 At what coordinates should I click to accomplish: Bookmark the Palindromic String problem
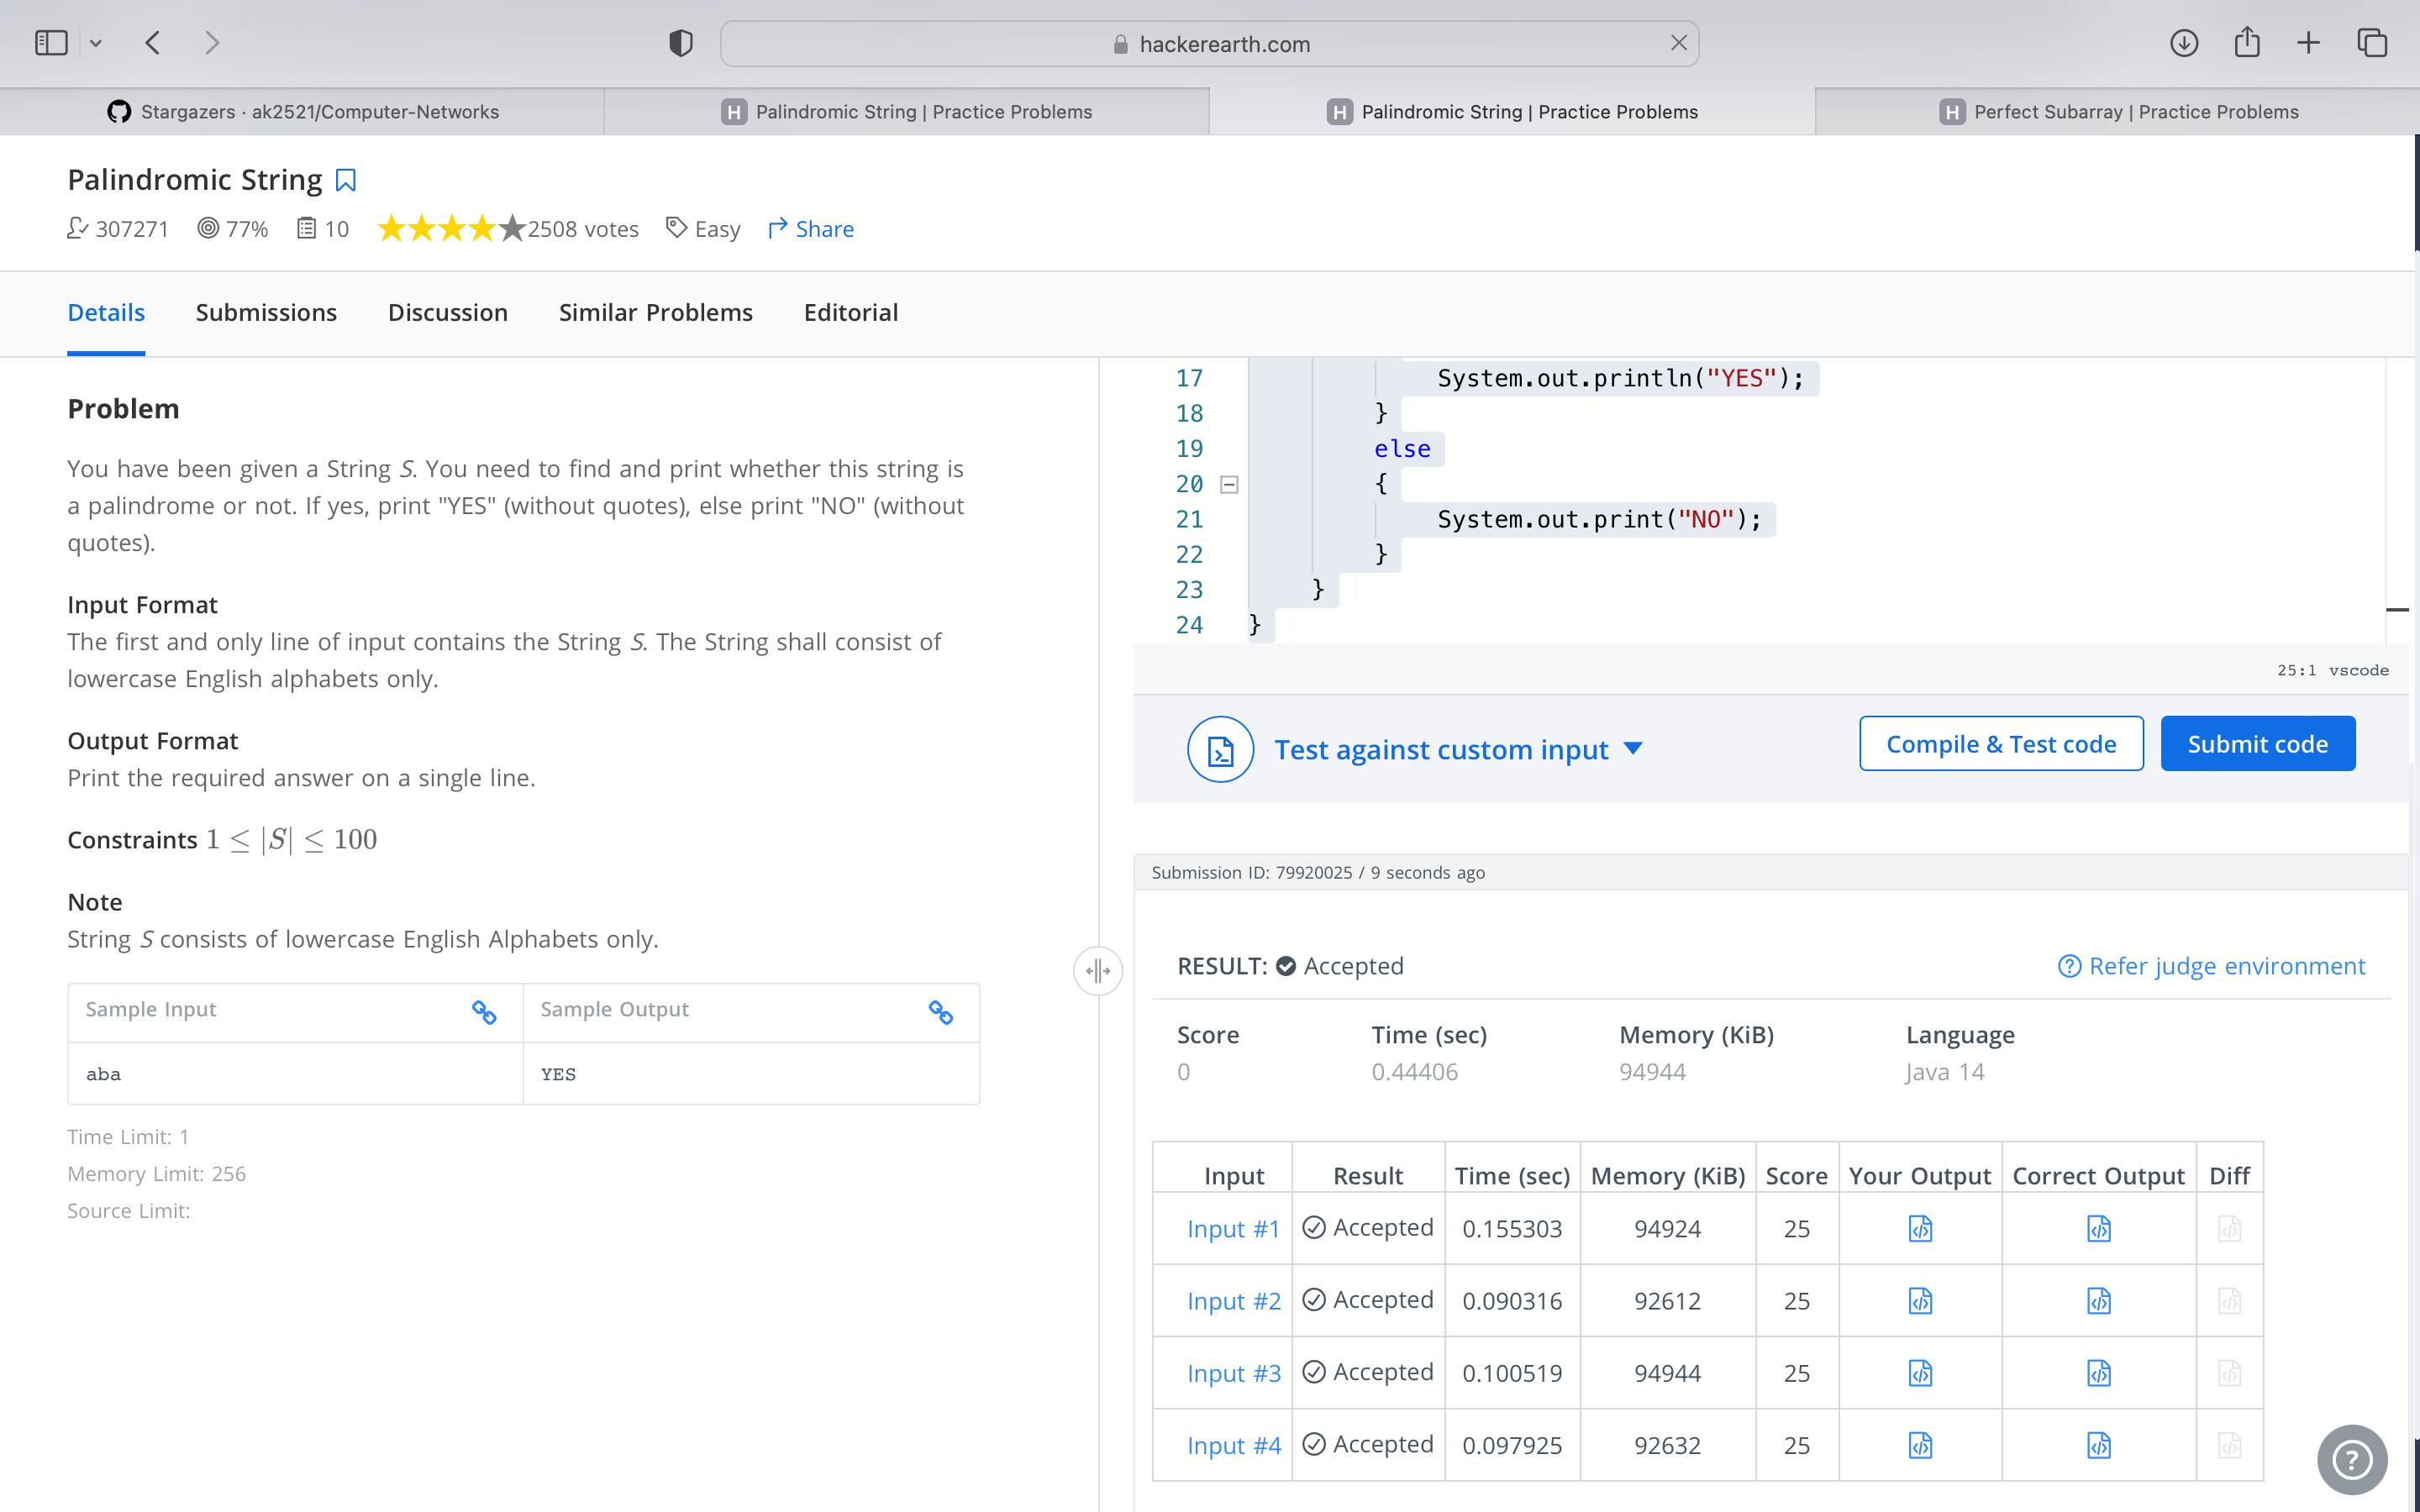click(345, 181)
